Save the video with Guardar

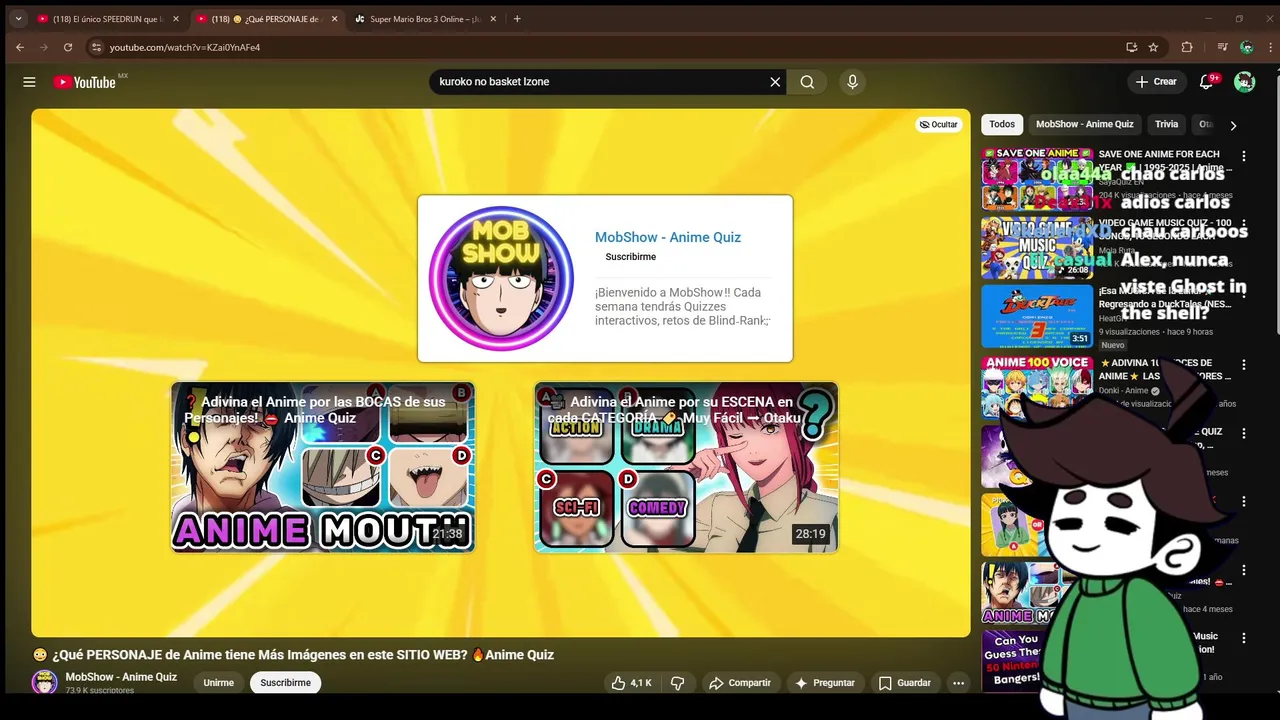pos(904,683)
